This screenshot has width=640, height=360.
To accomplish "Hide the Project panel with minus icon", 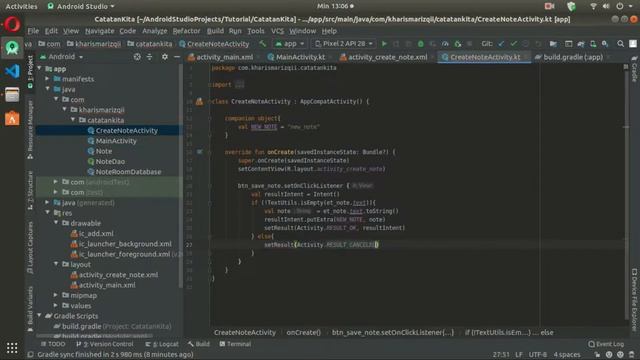I will [x=177, y=57].
